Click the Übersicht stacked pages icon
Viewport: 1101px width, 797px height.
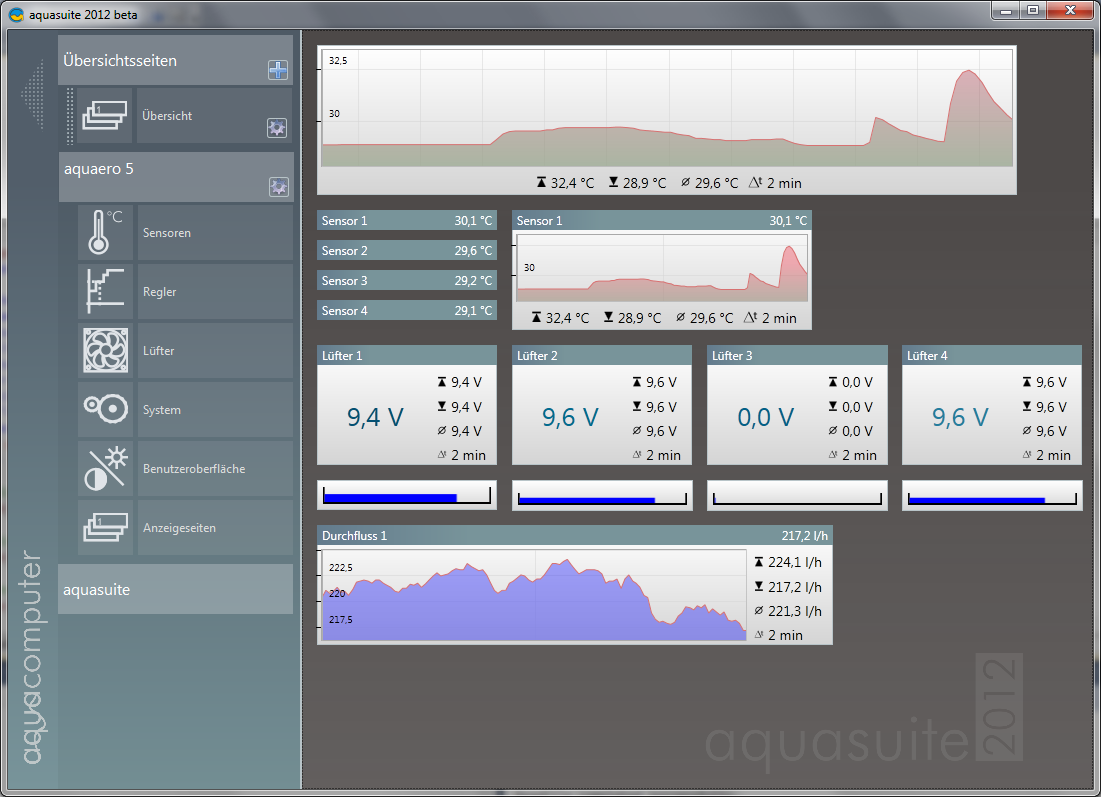coord(105,116)
